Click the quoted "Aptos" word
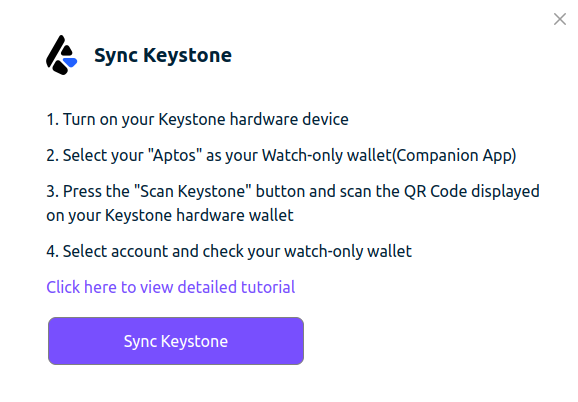The width and height of the screenshot is (578, 402). coord(175,155)
